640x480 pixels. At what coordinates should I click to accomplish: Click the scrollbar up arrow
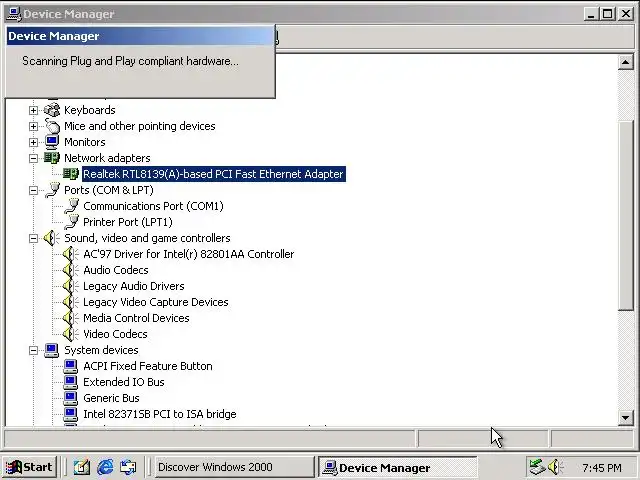(x=625, y=62)
